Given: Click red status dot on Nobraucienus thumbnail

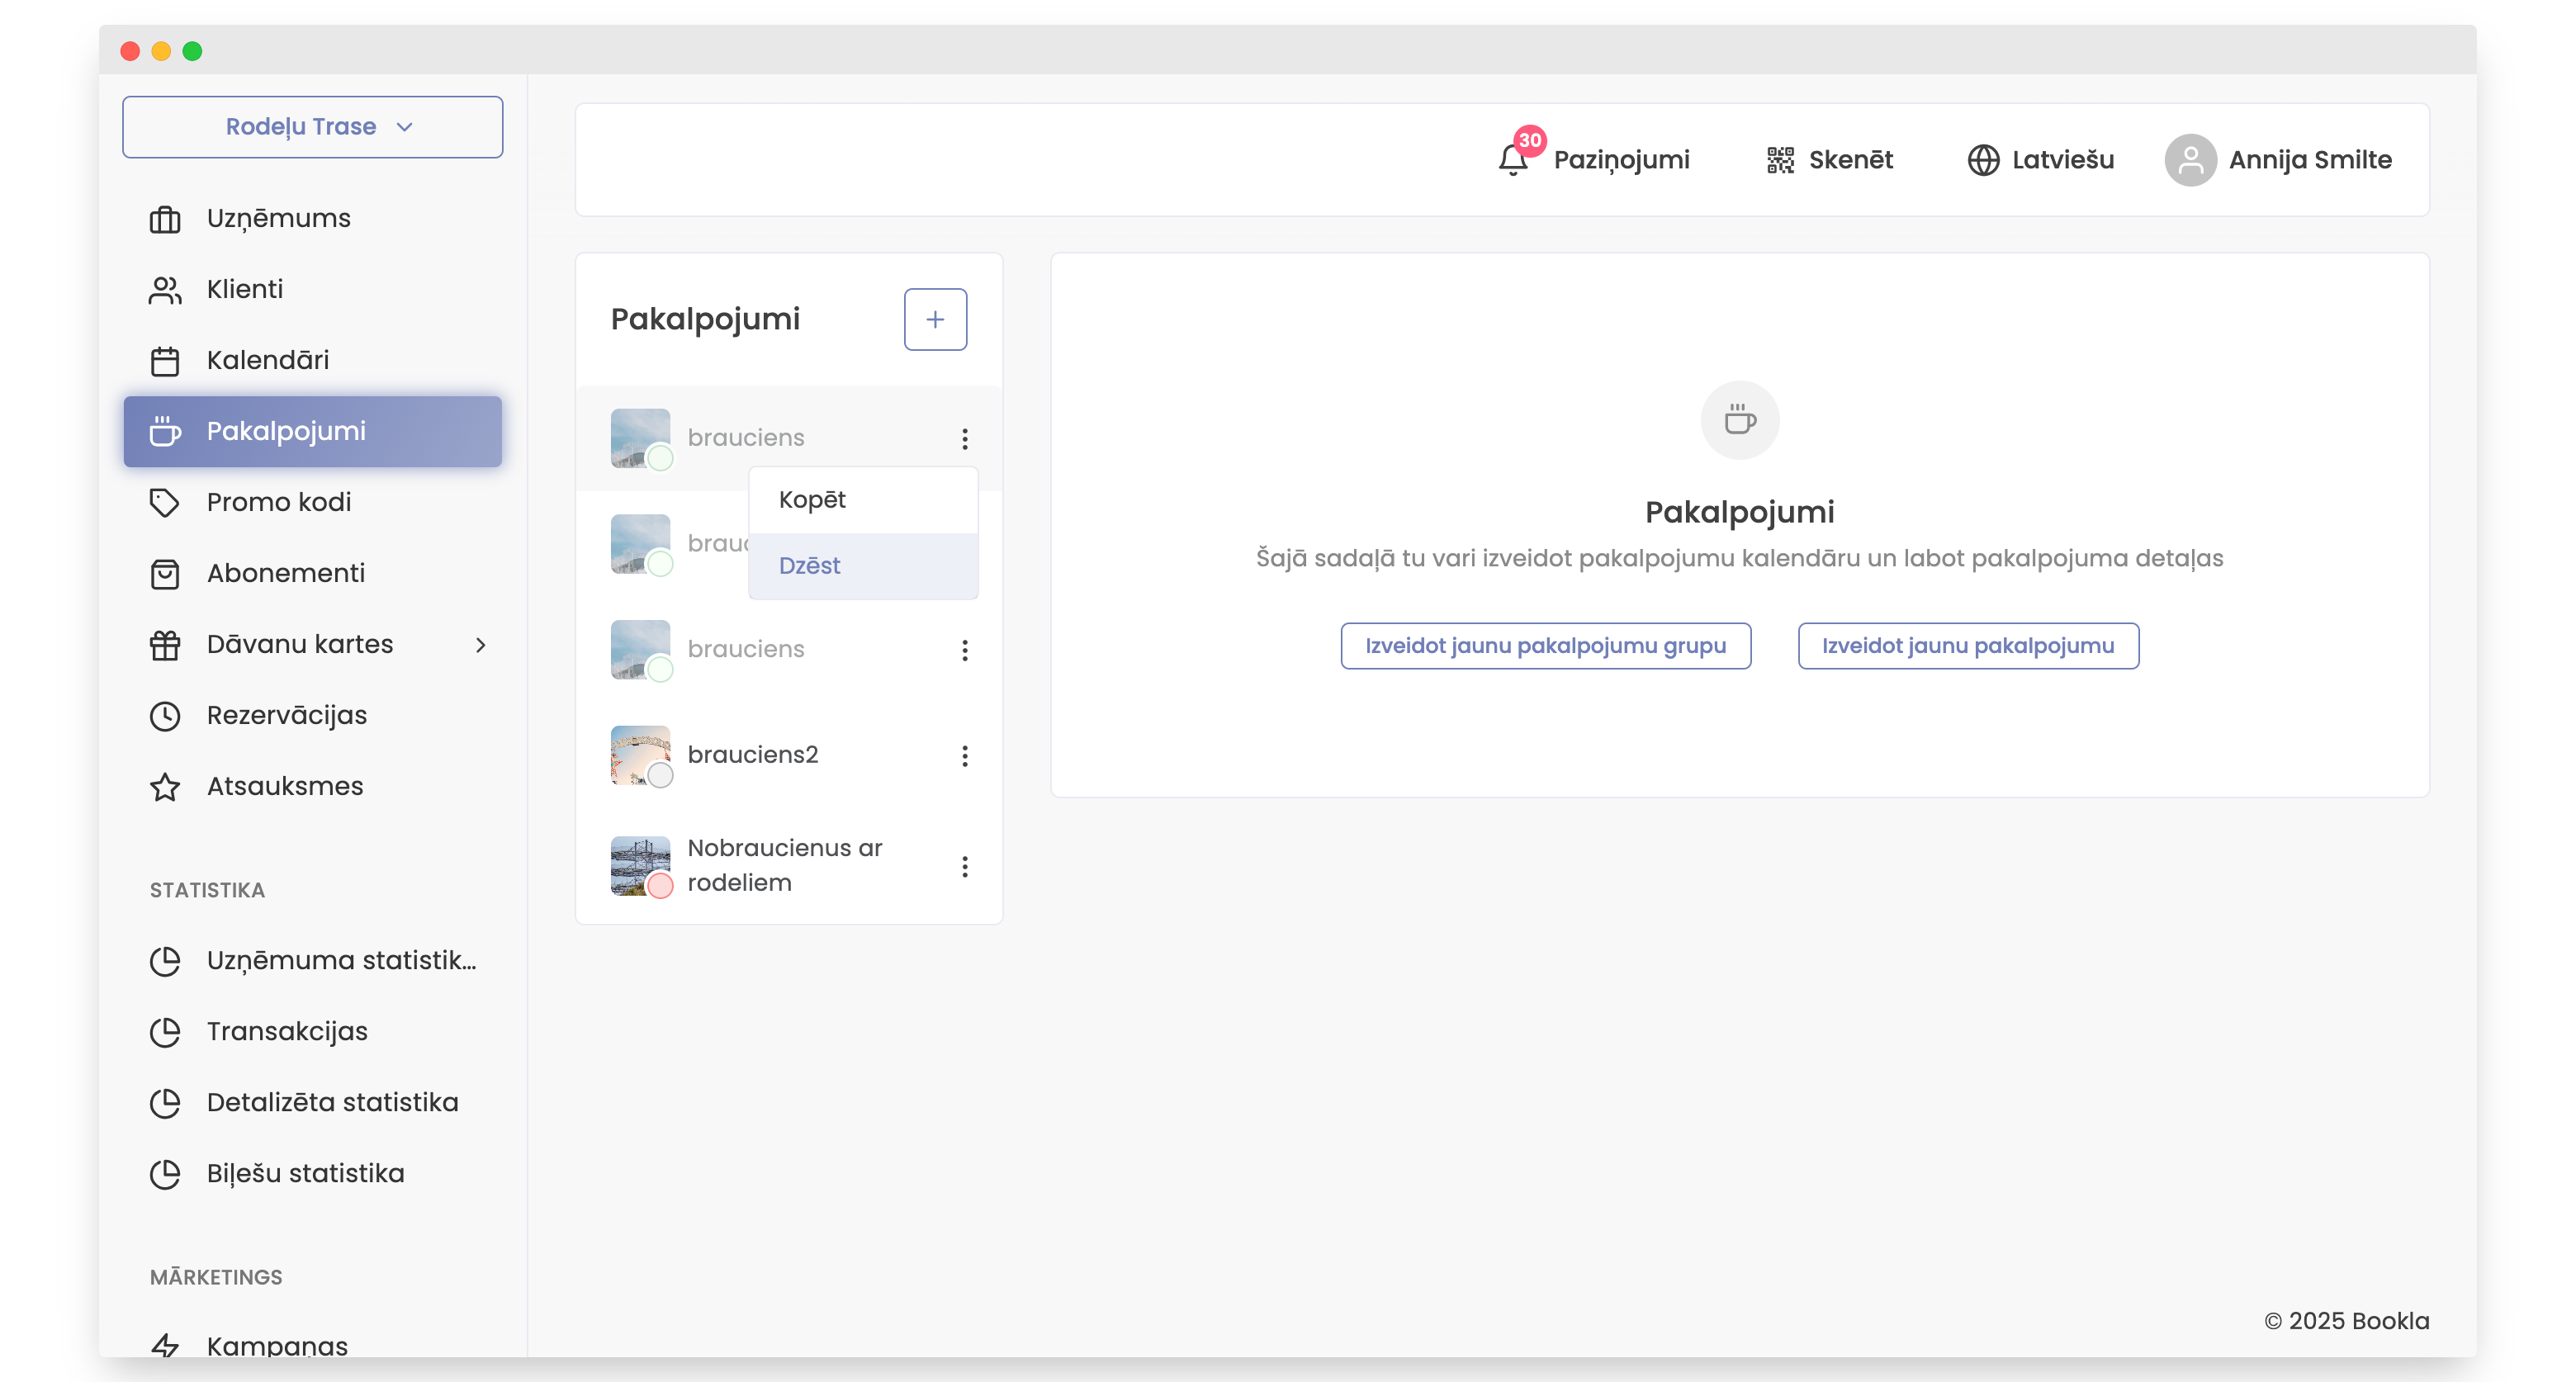Looking at the screenshot, I should tap(660, 886).
